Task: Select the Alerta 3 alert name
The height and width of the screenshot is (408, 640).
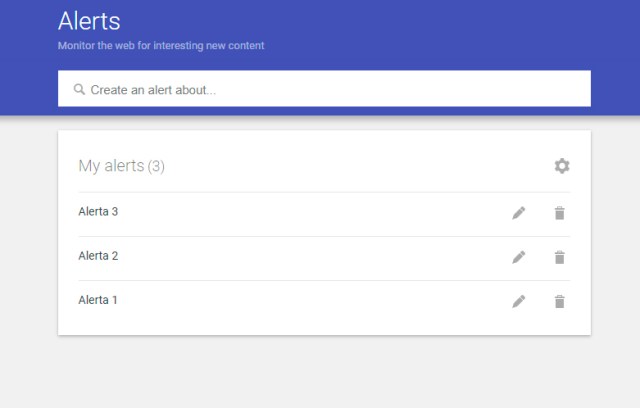Action: [x=98, y=212]
